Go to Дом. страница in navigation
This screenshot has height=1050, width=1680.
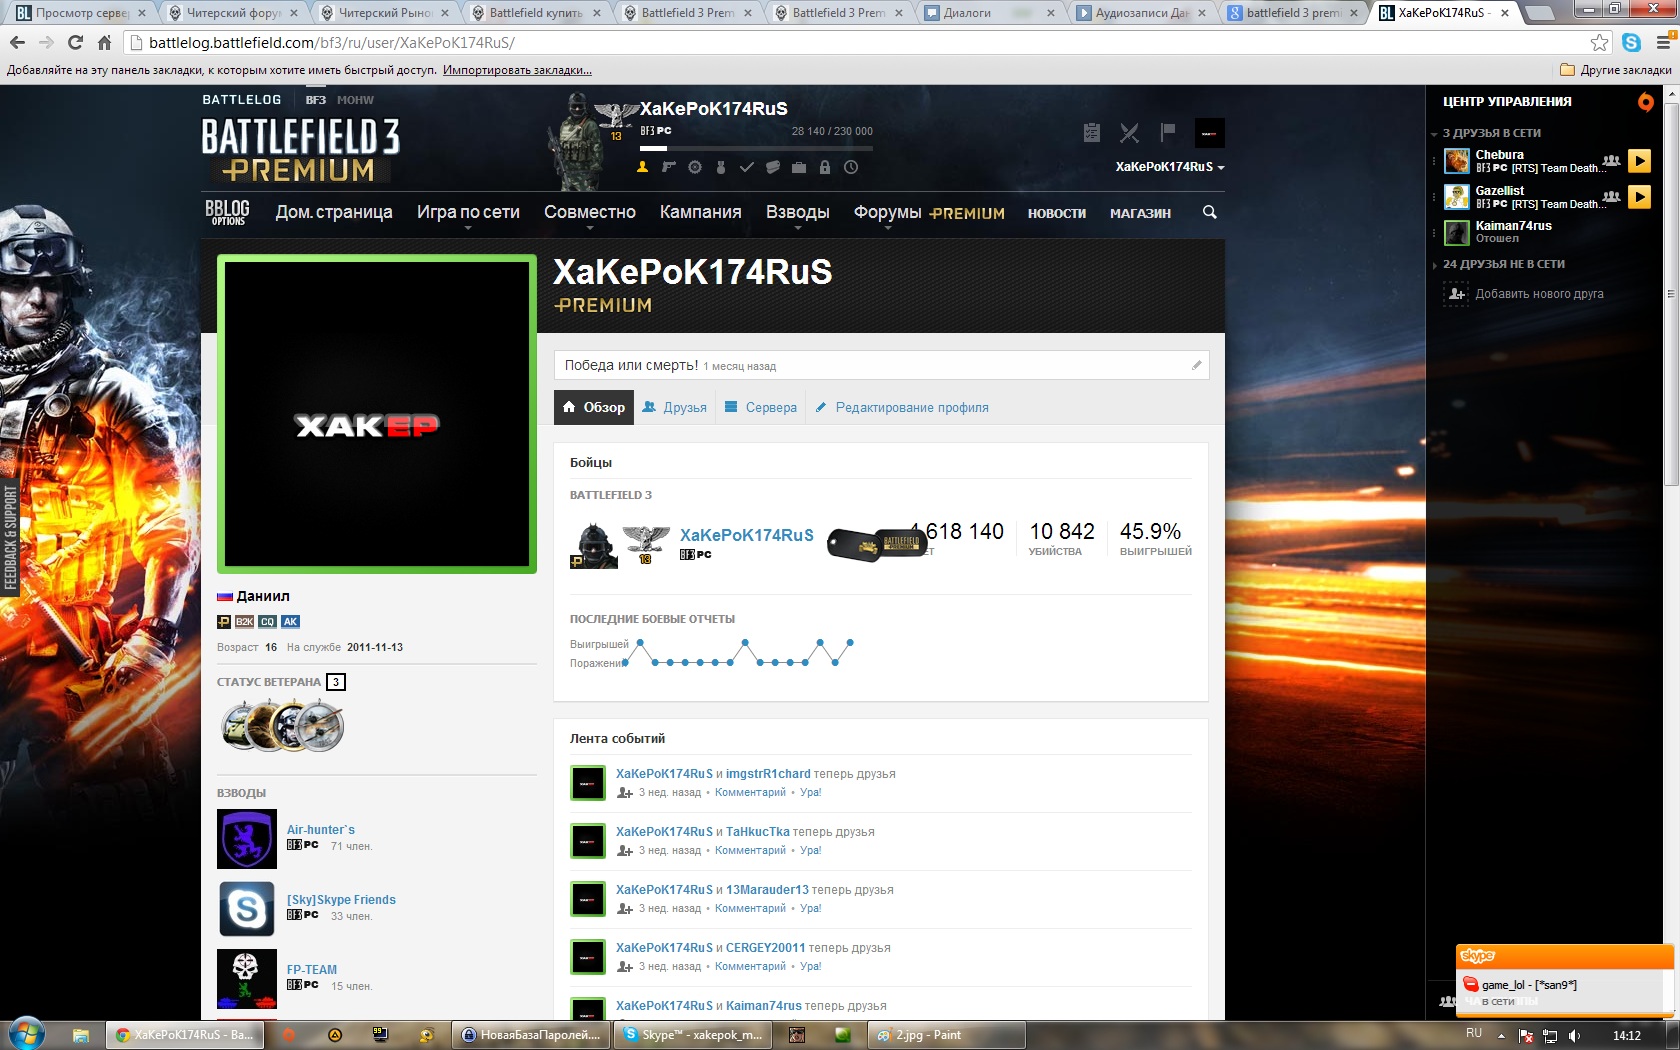(x=334, y=212)
